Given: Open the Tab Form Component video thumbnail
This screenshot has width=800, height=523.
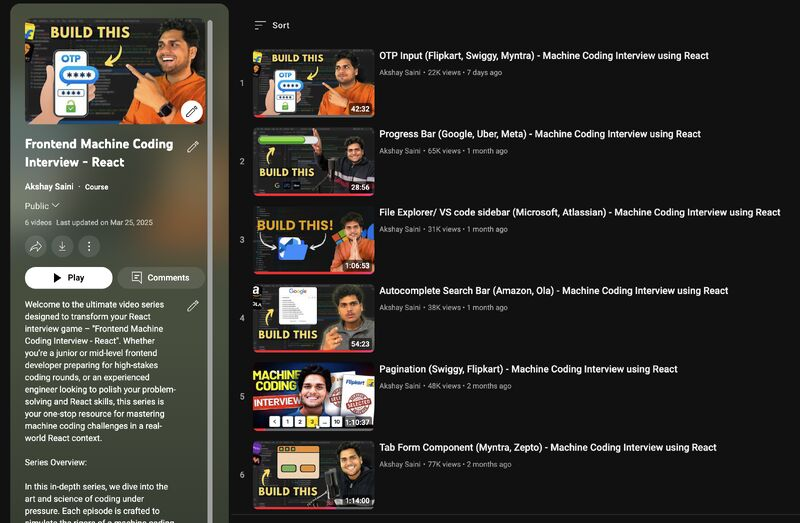Looking at the screenshot, I should (x=314, y=475).
